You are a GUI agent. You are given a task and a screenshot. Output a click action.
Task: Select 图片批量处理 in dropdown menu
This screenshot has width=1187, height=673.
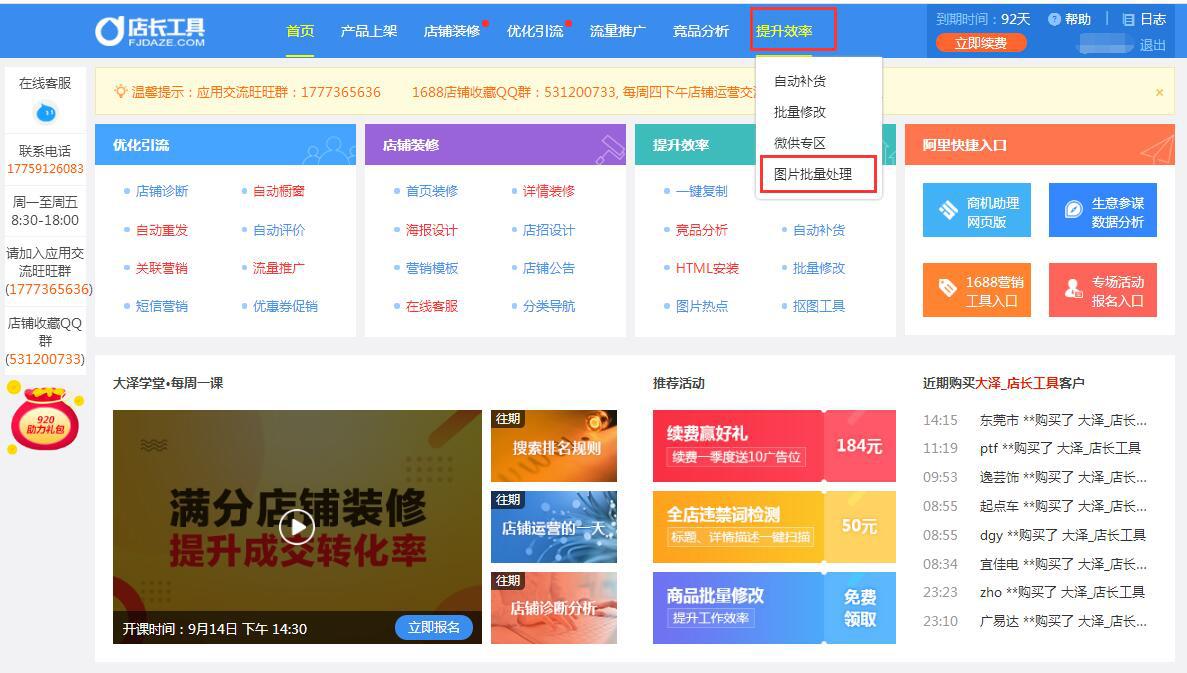tap(813, 174)
